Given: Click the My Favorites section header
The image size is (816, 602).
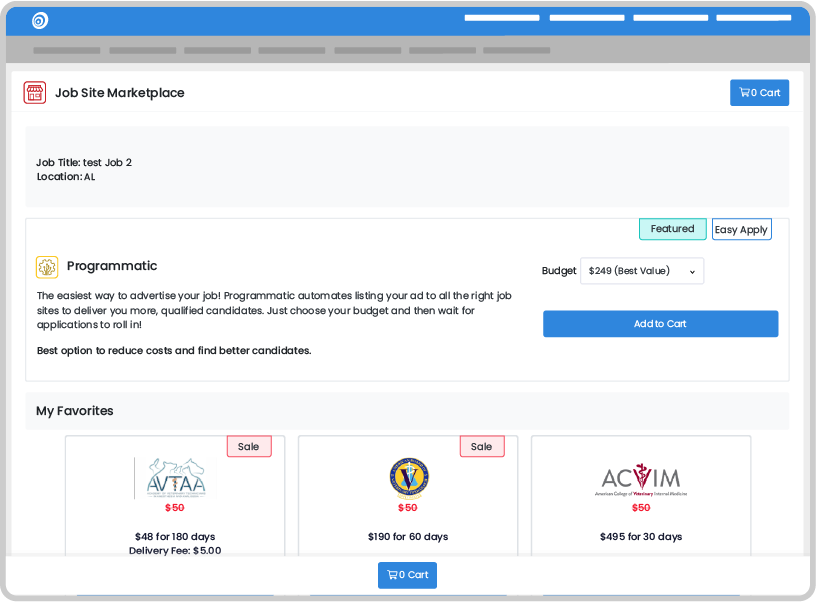Looking at the screenshot, I should pyautogui.click(x=75, y=411).
